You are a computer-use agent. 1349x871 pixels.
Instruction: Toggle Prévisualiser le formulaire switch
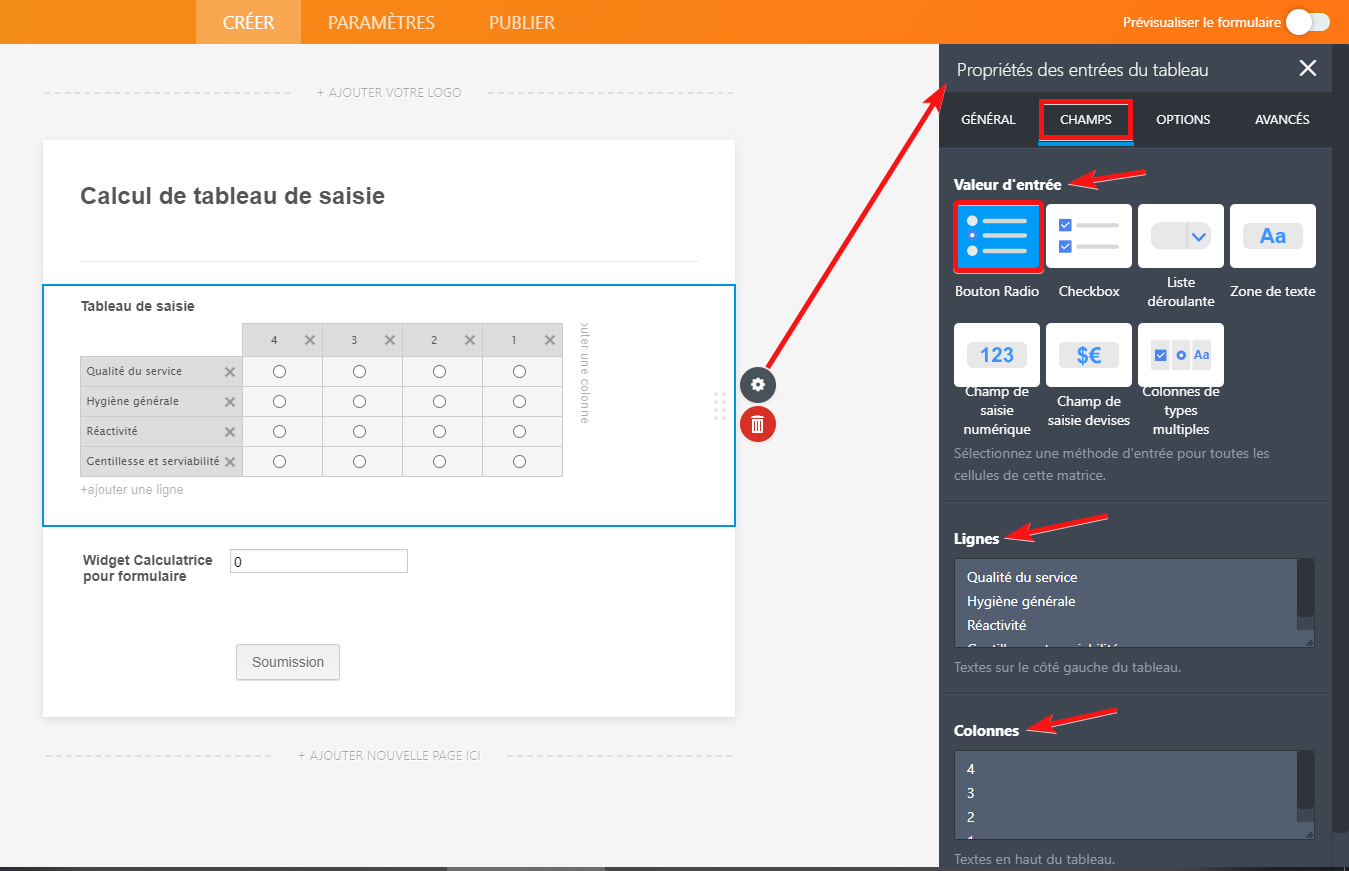pos(1308,22)
